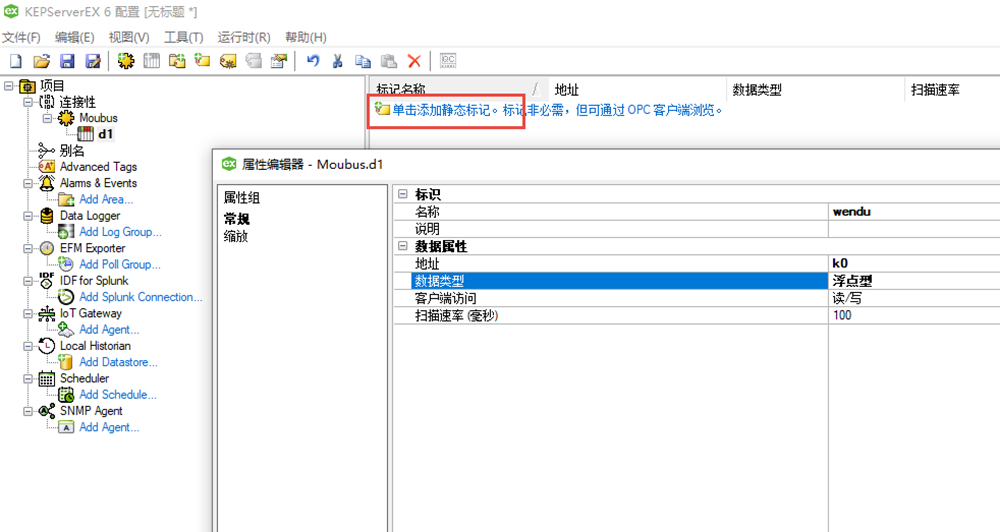The height and width of the screenshot is (532, 1000).
Task: Open the 工具(T) menu
Action: coord(184,38)
